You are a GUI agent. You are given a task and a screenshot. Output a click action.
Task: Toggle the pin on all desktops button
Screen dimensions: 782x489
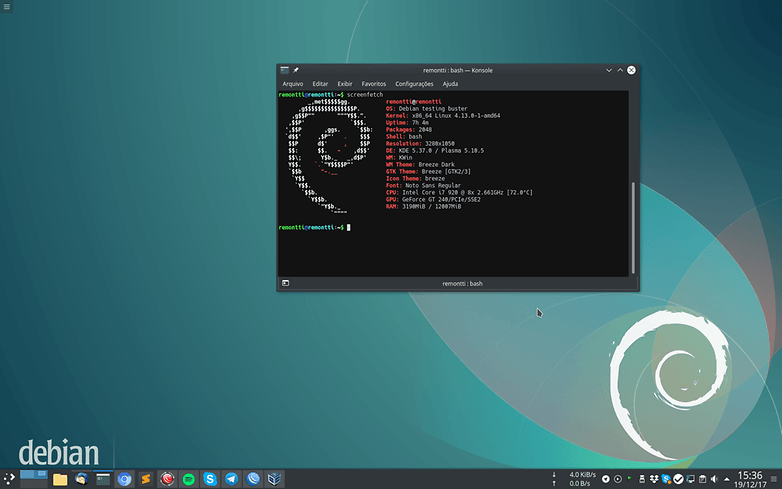pos(296,70)
